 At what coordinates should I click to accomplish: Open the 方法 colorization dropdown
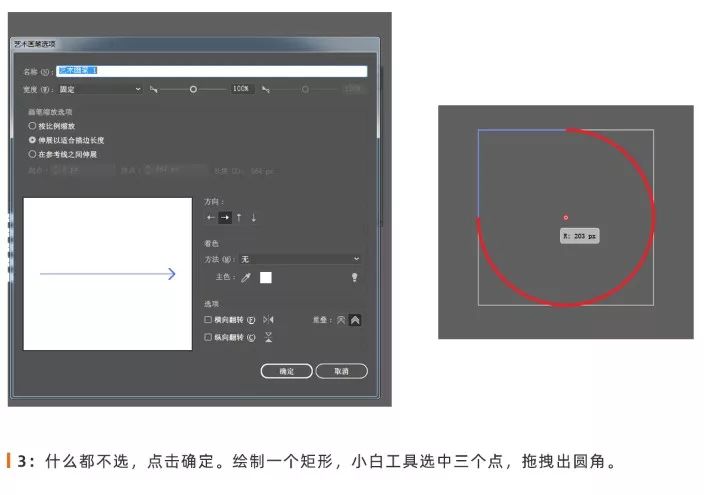(x=300, y=259)
